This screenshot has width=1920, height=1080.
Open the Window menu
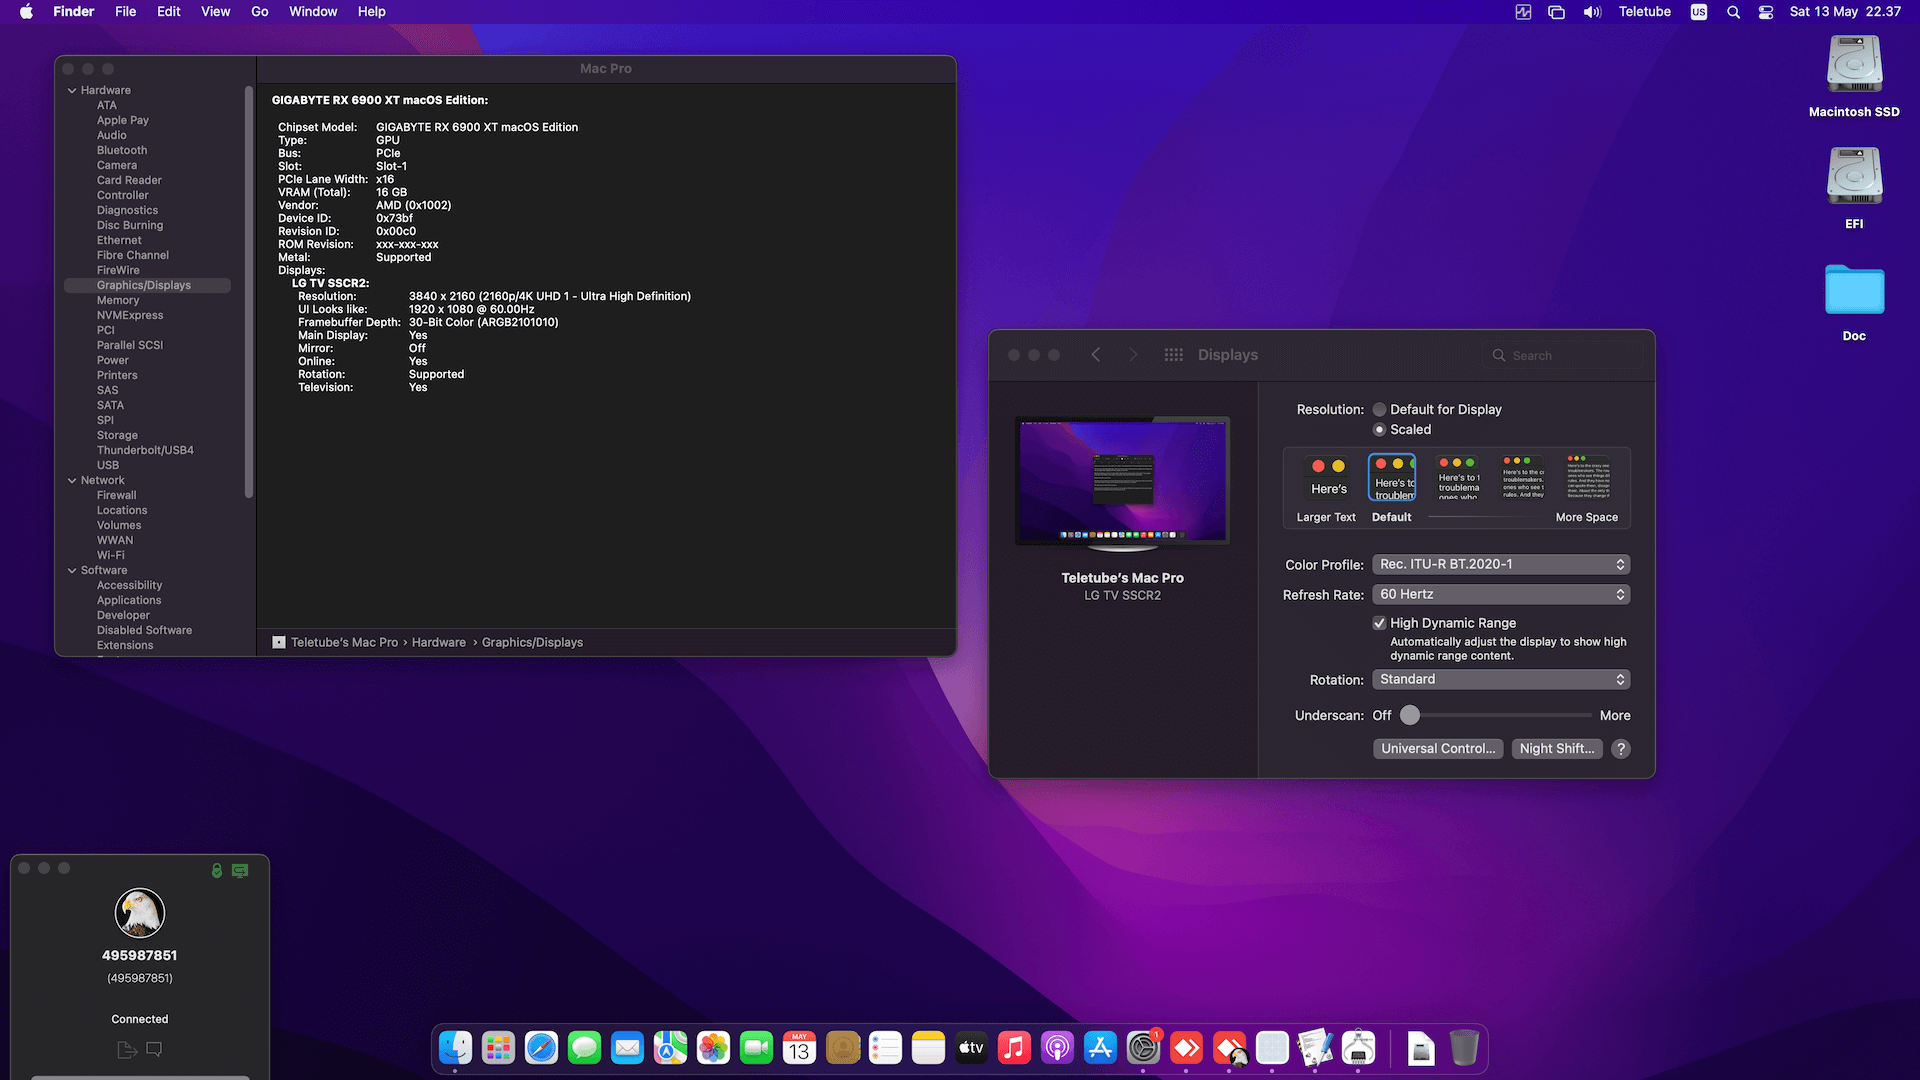click(x=313, y=12)
